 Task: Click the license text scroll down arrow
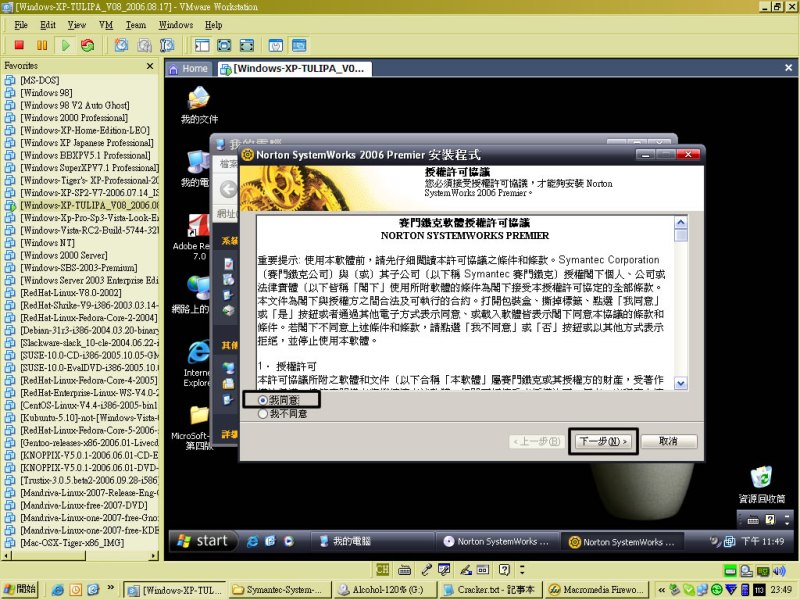681,383
